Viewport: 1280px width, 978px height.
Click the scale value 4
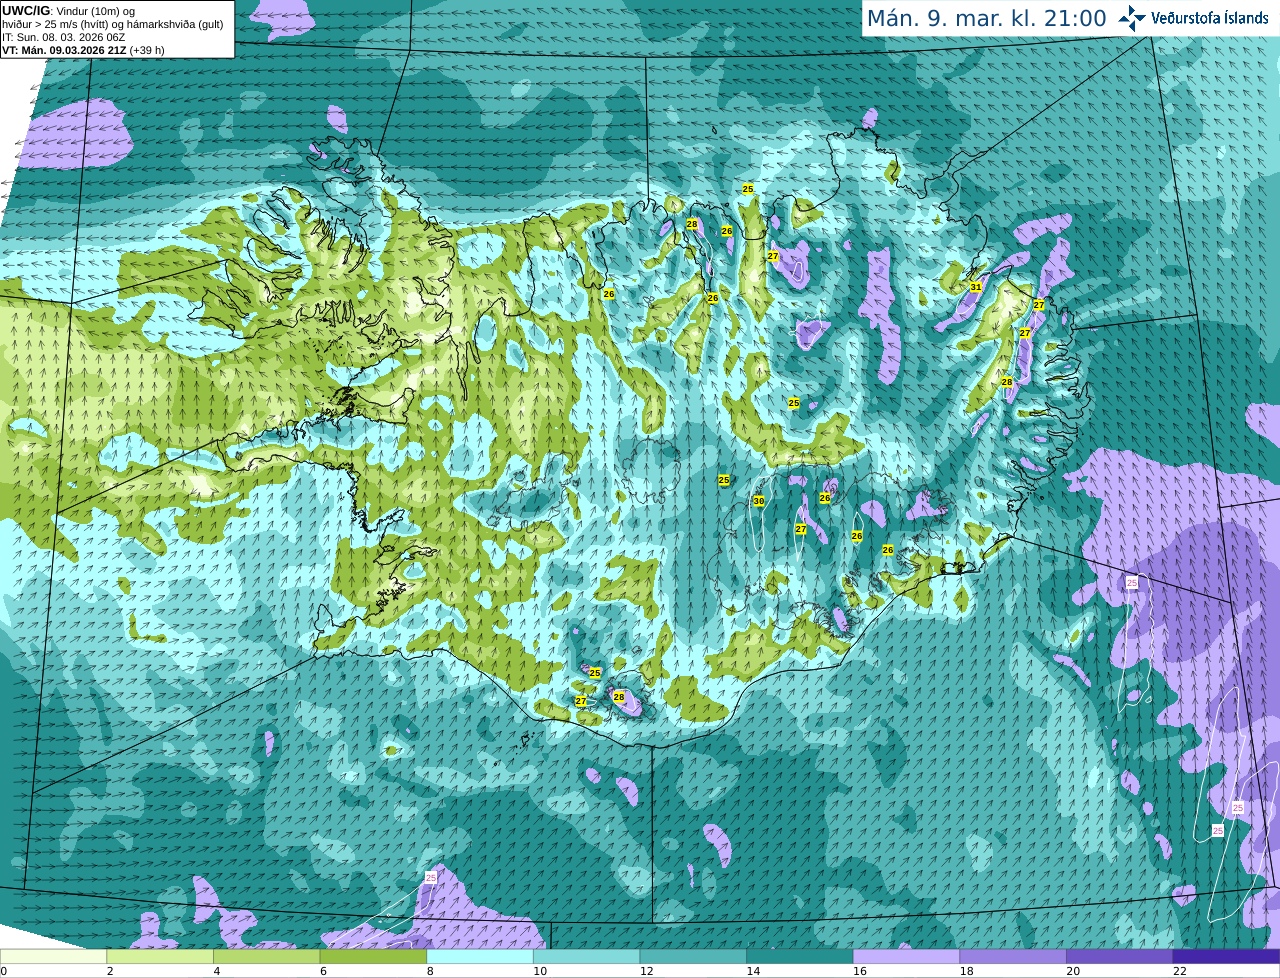click(x=217, y=971)
